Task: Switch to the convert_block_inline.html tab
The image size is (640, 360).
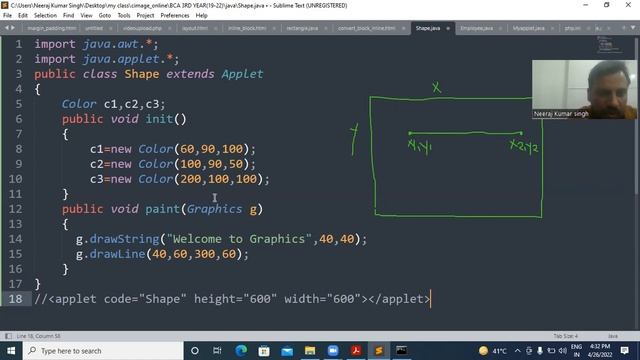Action: click(x=367, y=28)
